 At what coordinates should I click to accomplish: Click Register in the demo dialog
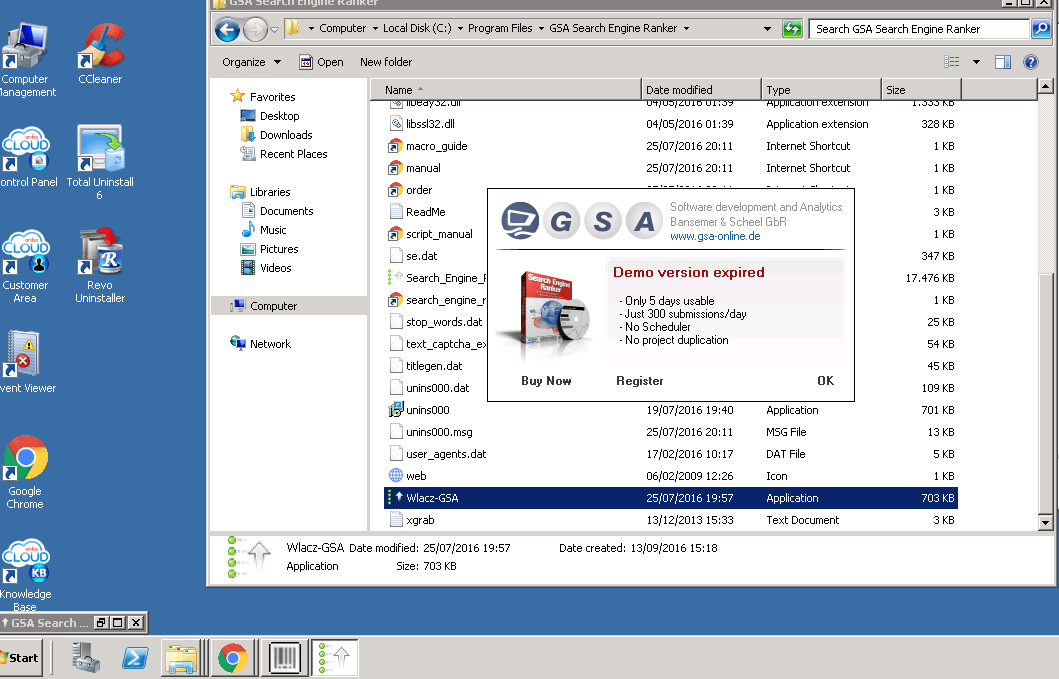pos(640,381)
